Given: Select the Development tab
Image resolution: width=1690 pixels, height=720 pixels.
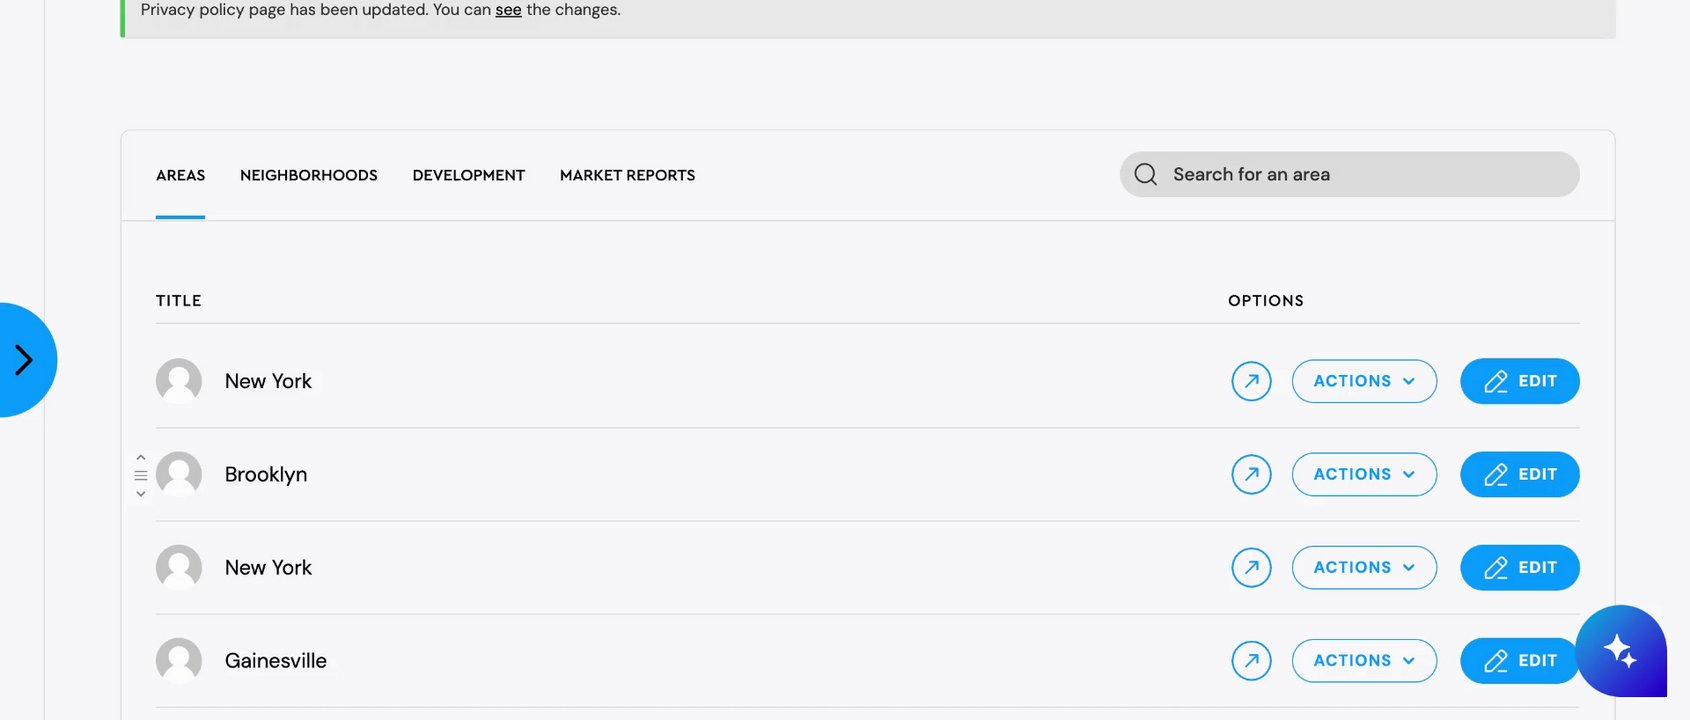Looking at the screenshot, I should pos(468,175).
